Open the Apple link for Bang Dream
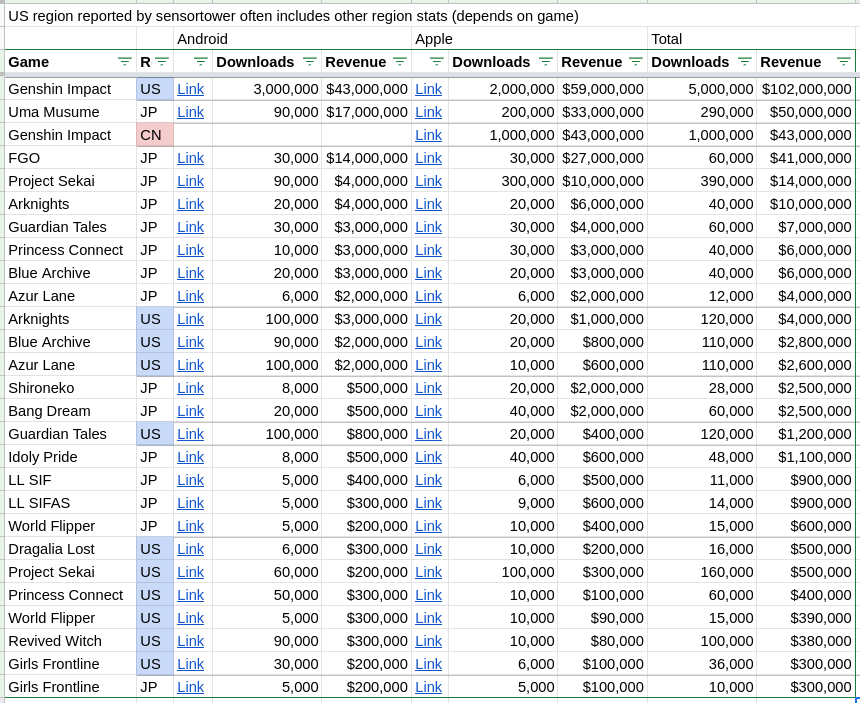Viewport: 860px width, 703px height. click(428, 411)
